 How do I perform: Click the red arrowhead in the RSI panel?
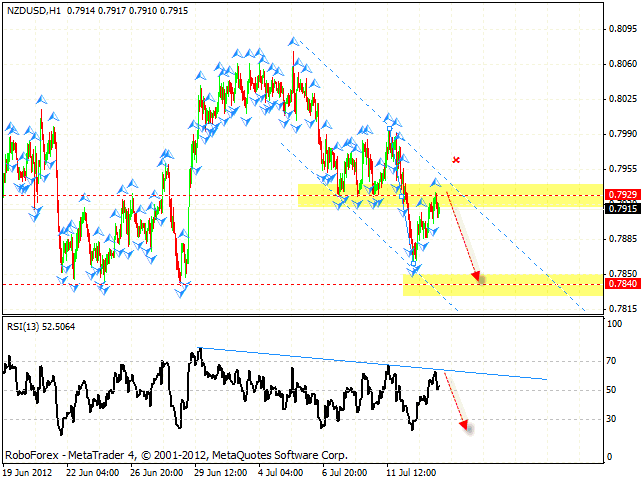click(x=464, y=426)
